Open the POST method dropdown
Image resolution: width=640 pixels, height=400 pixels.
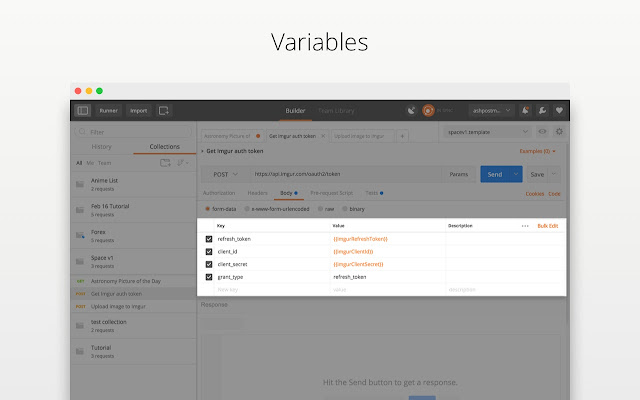(x=225, y=174)
